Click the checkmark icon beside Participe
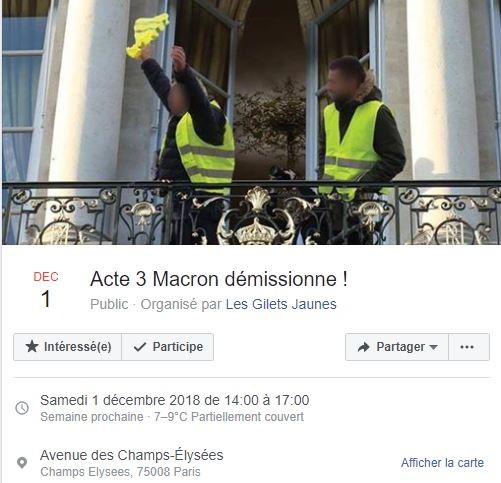Viewport: 501px width, 483px height. (x=140, y=347)
